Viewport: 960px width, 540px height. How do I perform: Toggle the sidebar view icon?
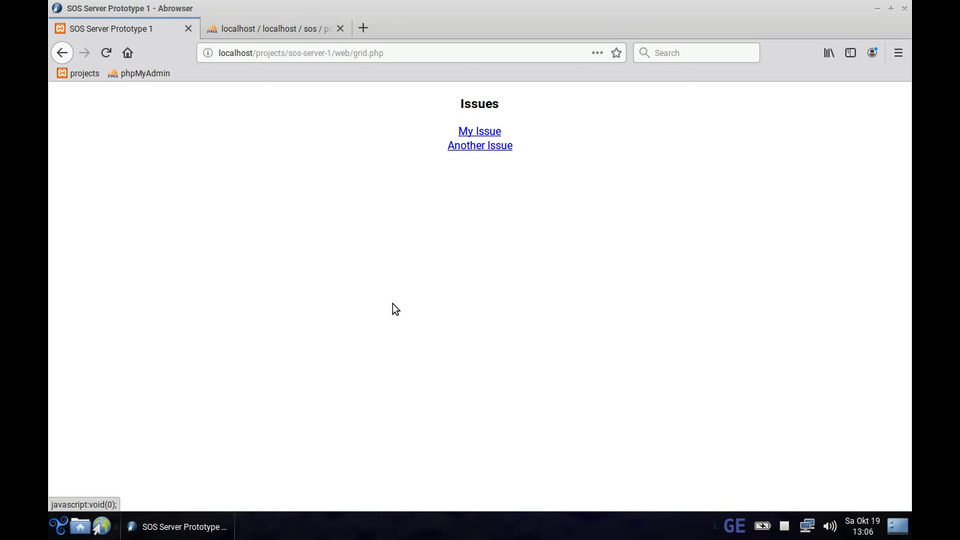[850, 53]
